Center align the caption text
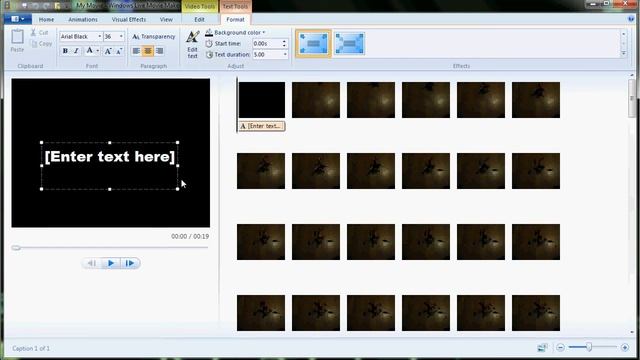 [148, 51]
